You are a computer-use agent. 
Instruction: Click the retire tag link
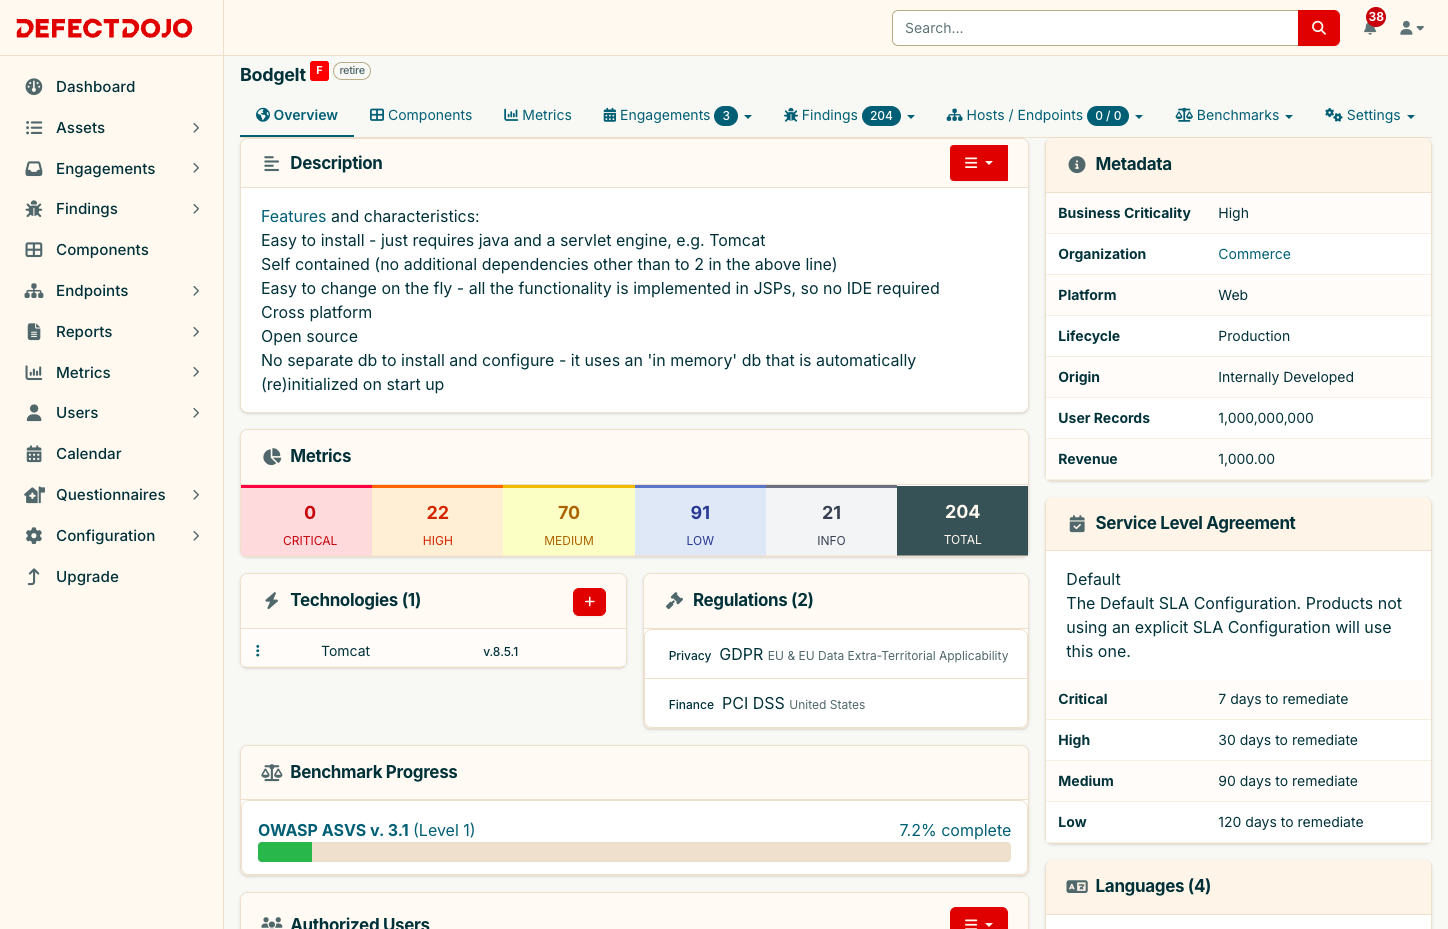352,71
